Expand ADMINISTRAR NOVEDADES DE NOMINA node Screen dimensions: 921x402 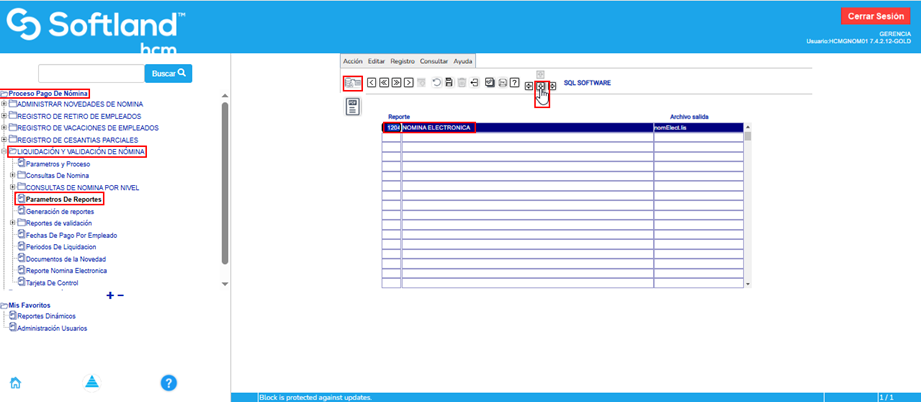(5, 104)
